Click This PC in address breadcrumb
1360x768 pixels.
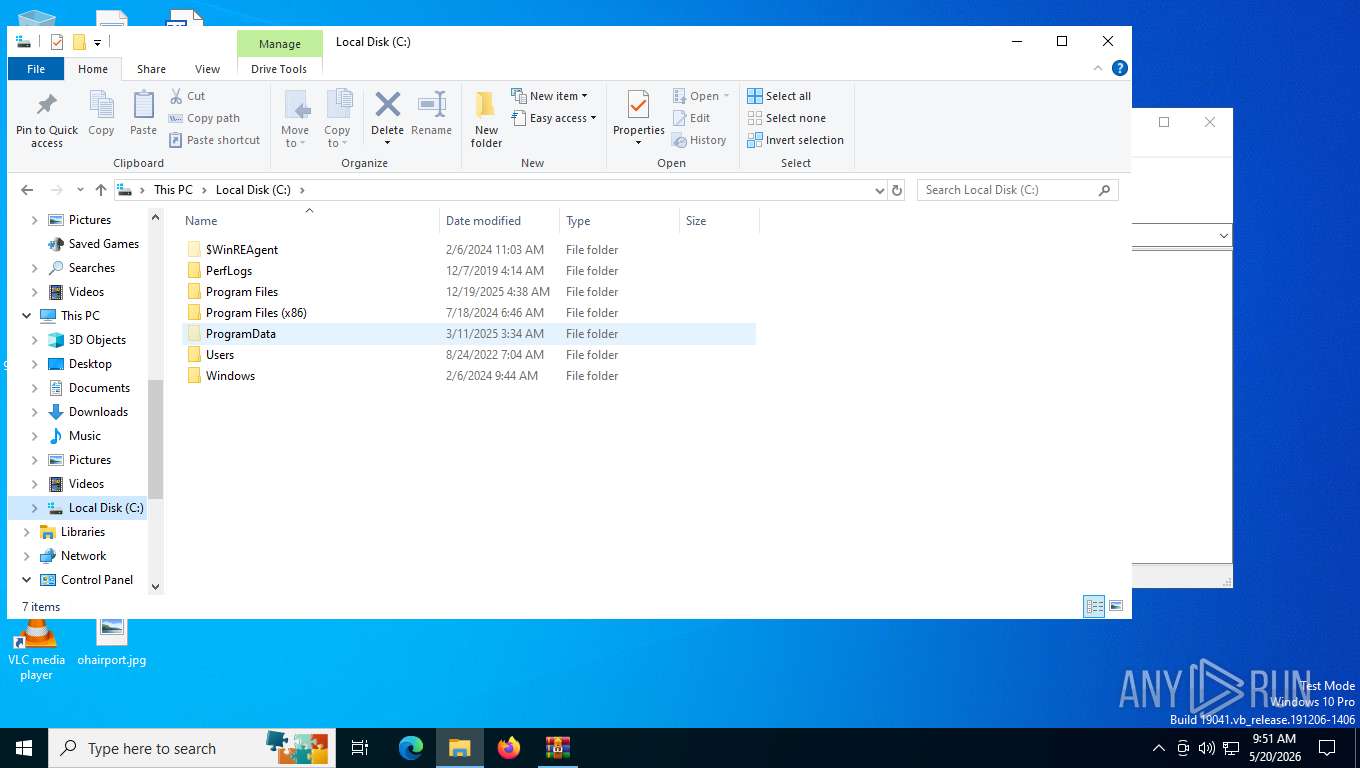(173, 190)
